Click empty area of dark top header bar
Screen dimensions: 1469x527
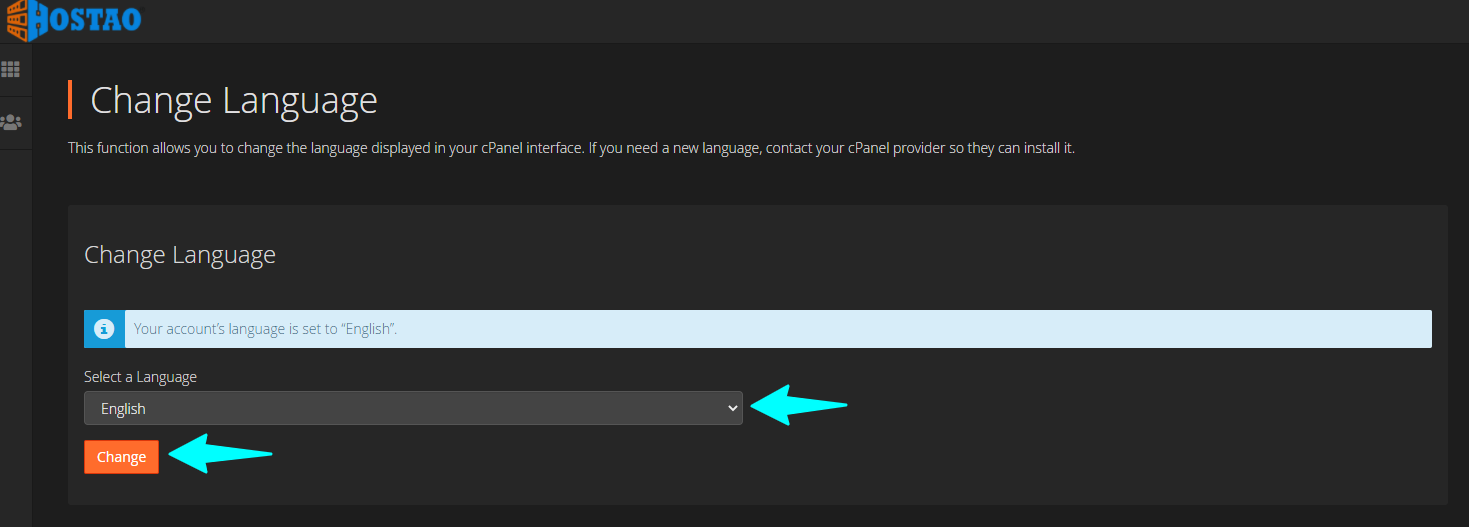coord(800,20)
